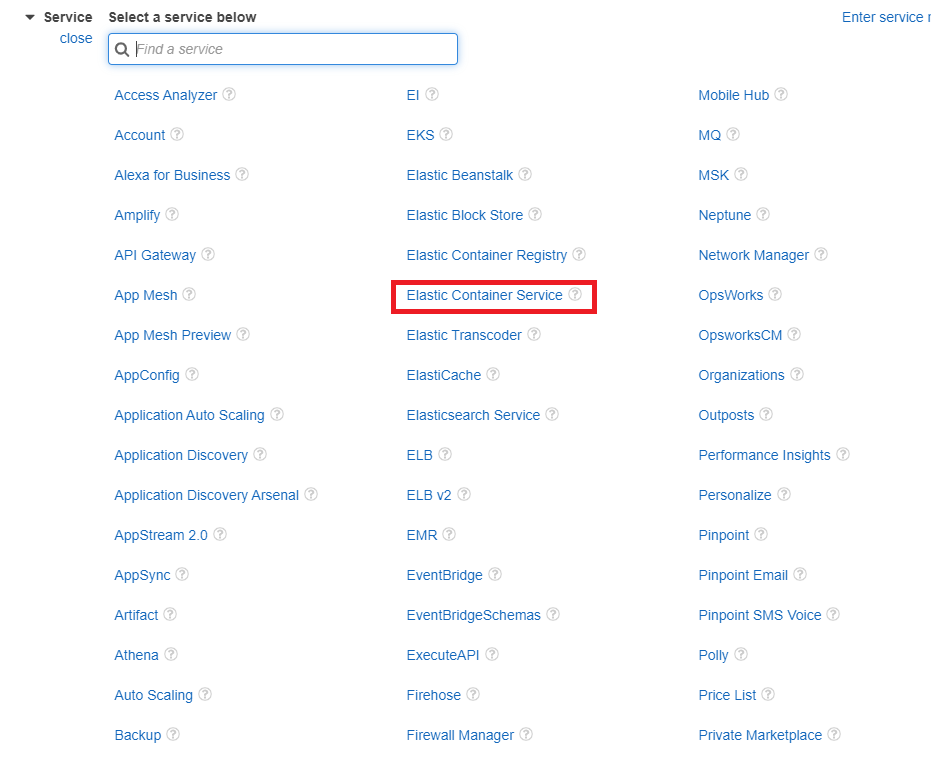Screen dimensions: 931x759
Task: Choose the EI service link
Action: coord(413,95)
